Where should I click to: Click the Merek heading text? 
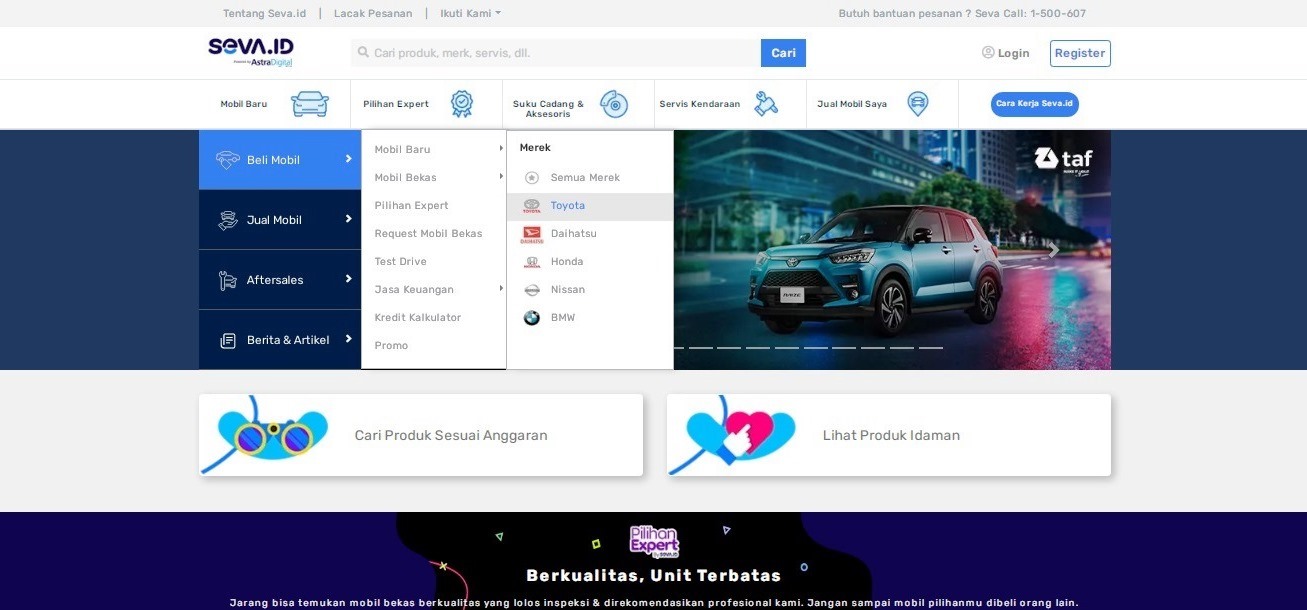tap(535, 148)
